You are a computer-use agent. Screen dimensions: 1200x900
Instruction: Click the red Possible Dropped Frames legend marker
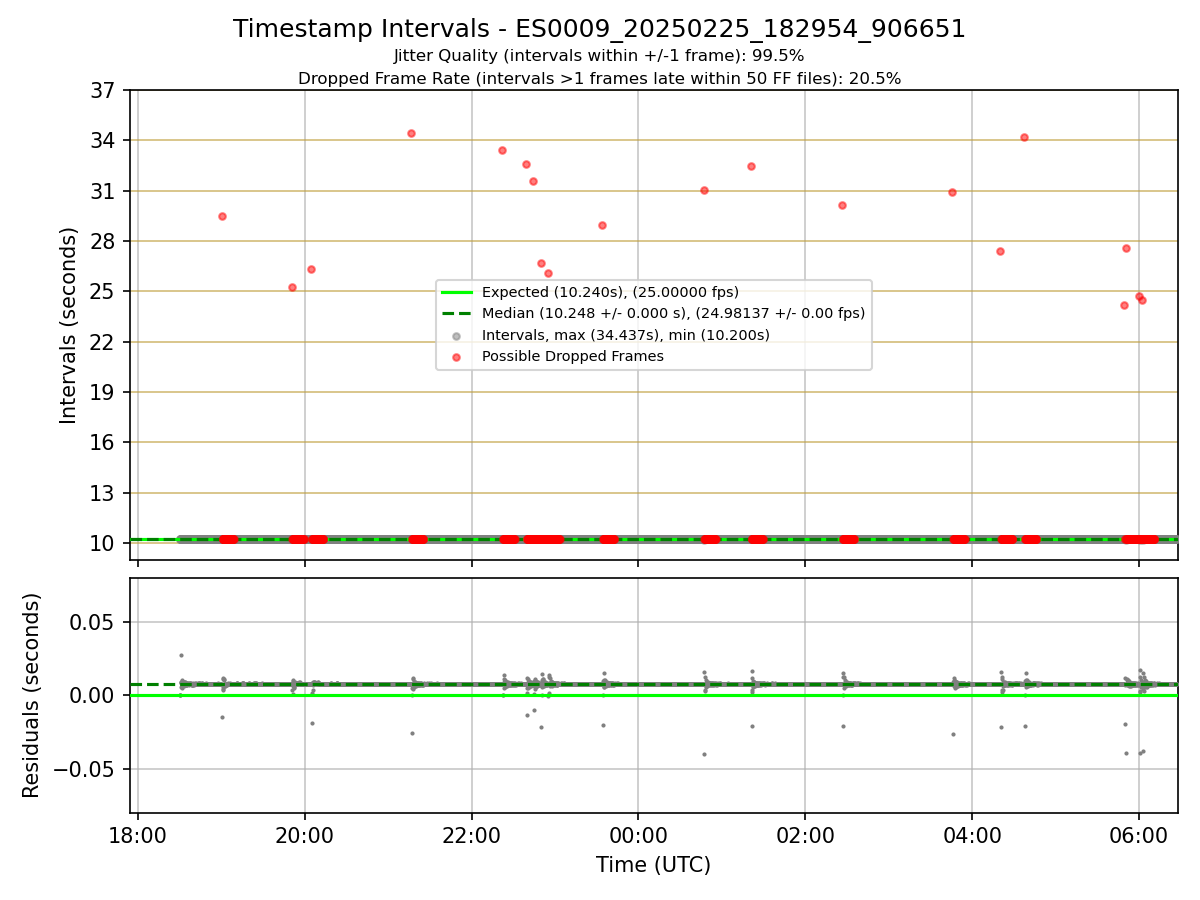pyautogui.click(x=457, y=357)
